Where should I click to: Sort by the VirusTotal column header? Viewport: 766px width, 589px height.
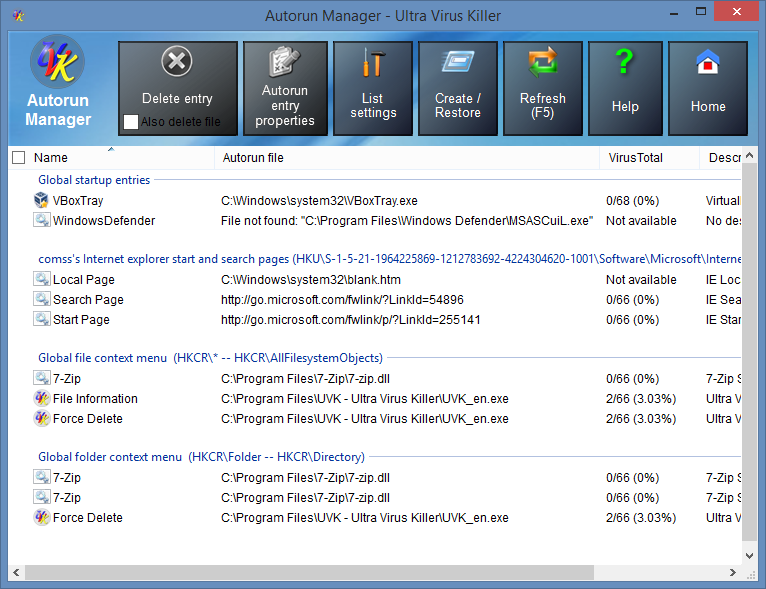pos(635,158)
